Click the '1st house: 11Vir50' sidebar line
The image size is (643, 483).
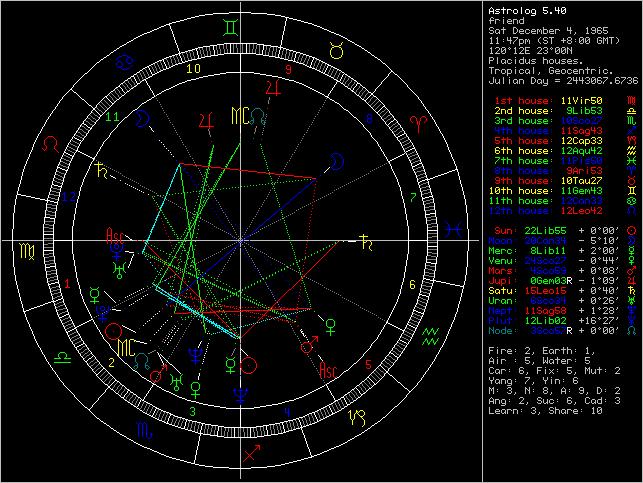[x=554, y=101]
